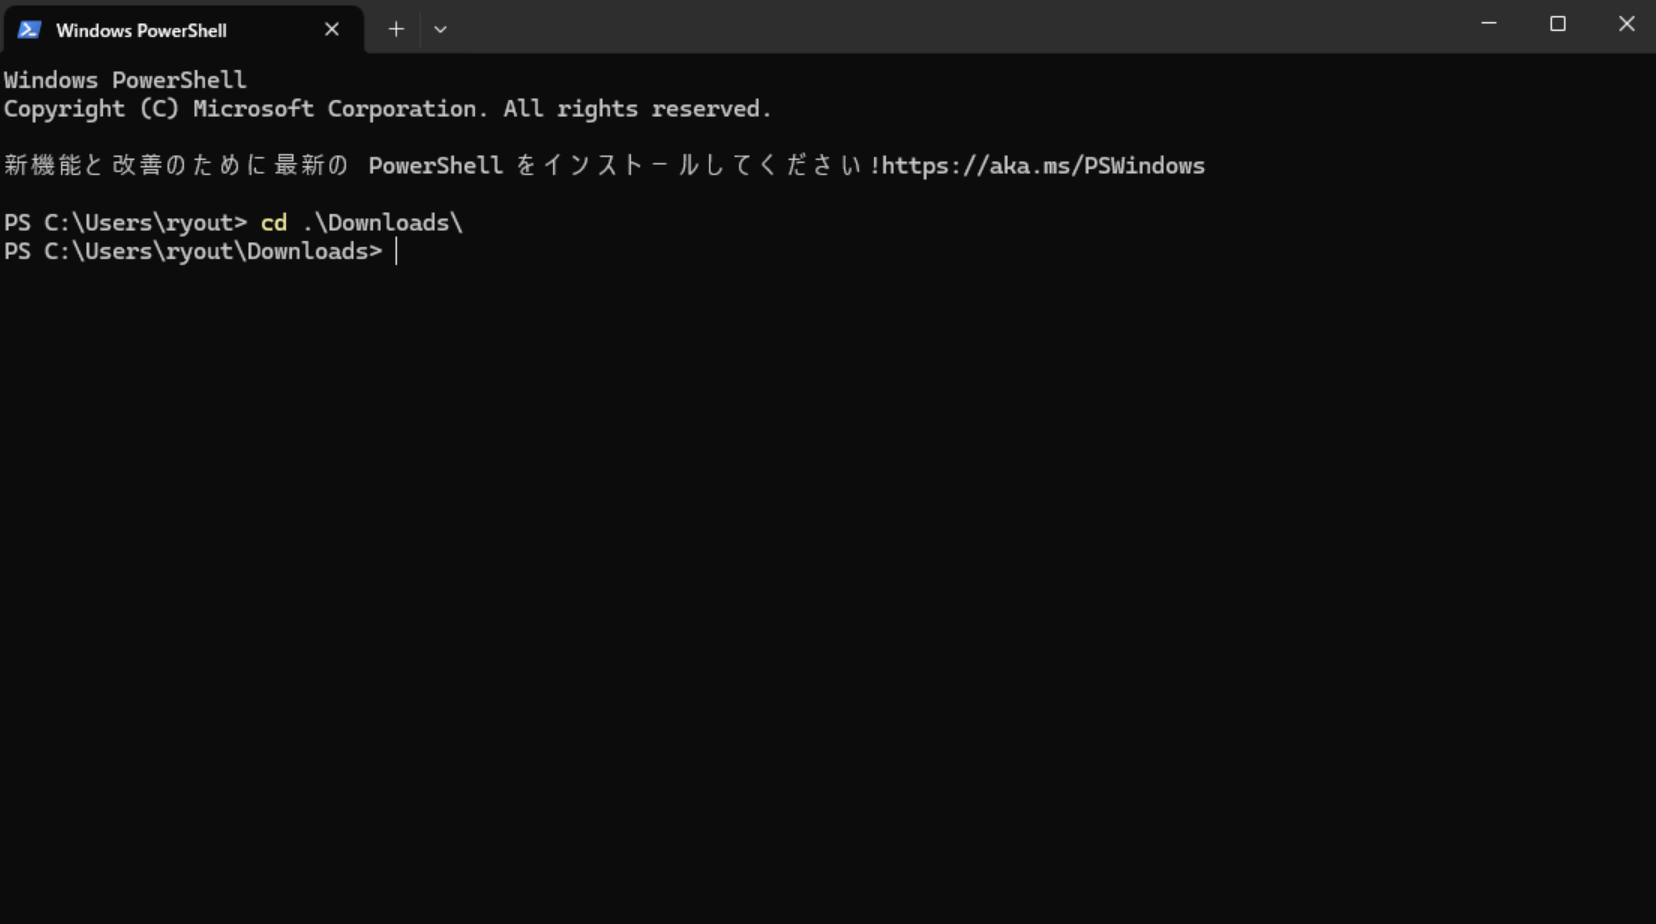Image resolution: width=1656 pixels, height=924 pixels.
Task: Close the Windows PowerShell tab
Action: tap(332, 30)
